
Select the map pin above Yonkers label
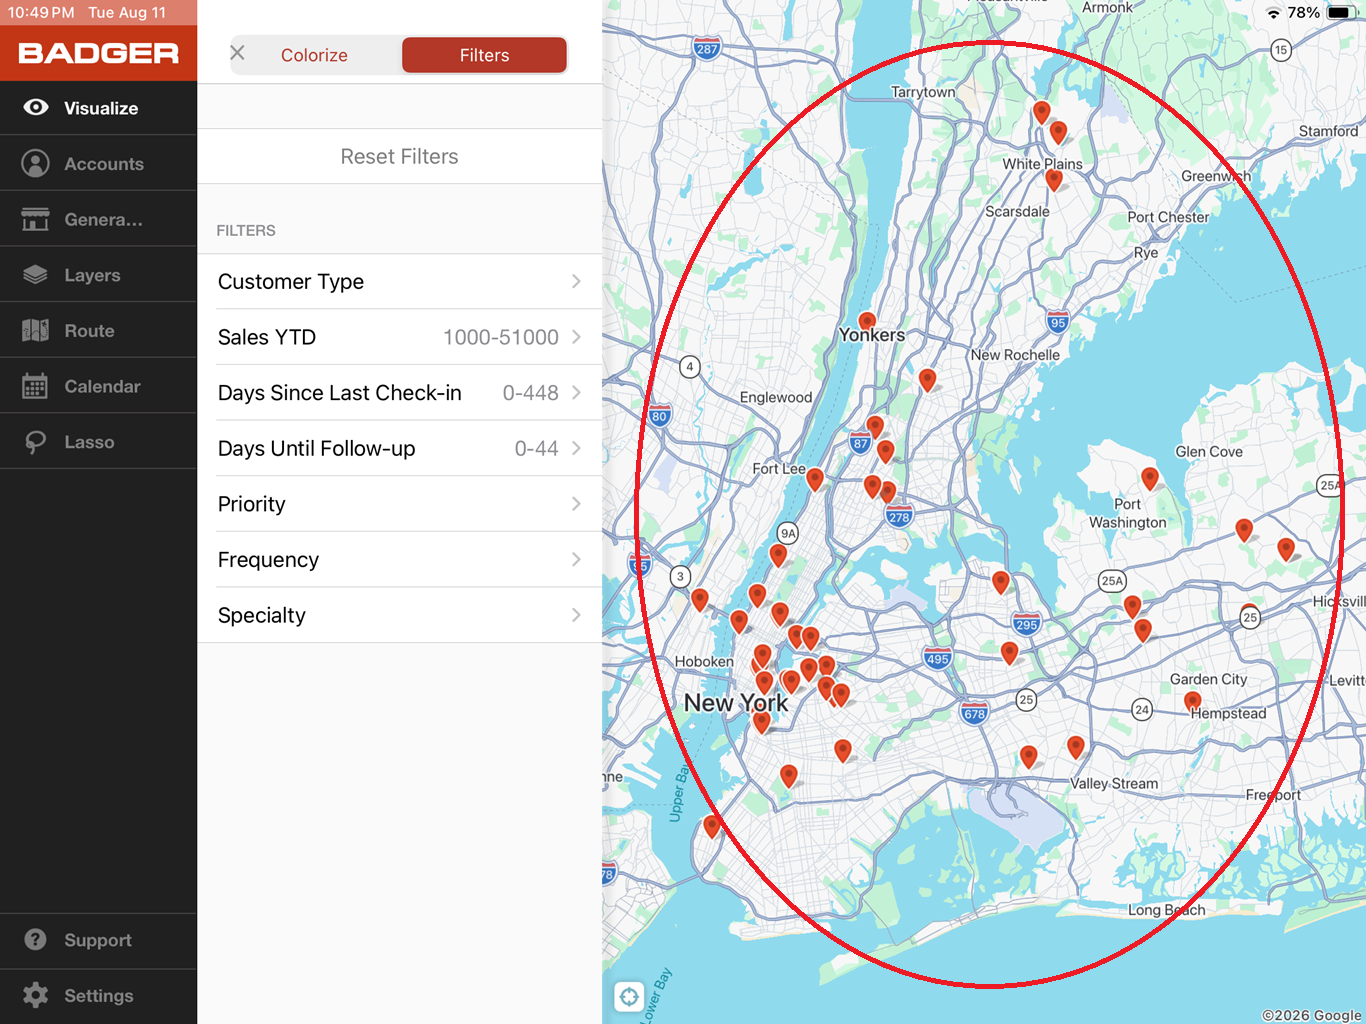867,321
